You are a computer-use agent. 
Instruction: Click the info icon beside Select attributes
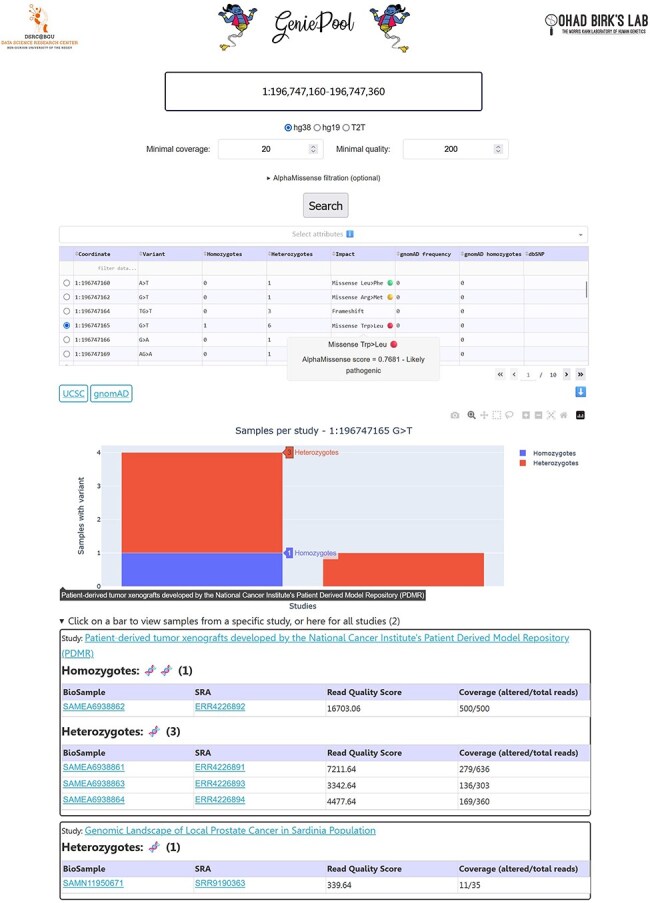coord(349,234)
